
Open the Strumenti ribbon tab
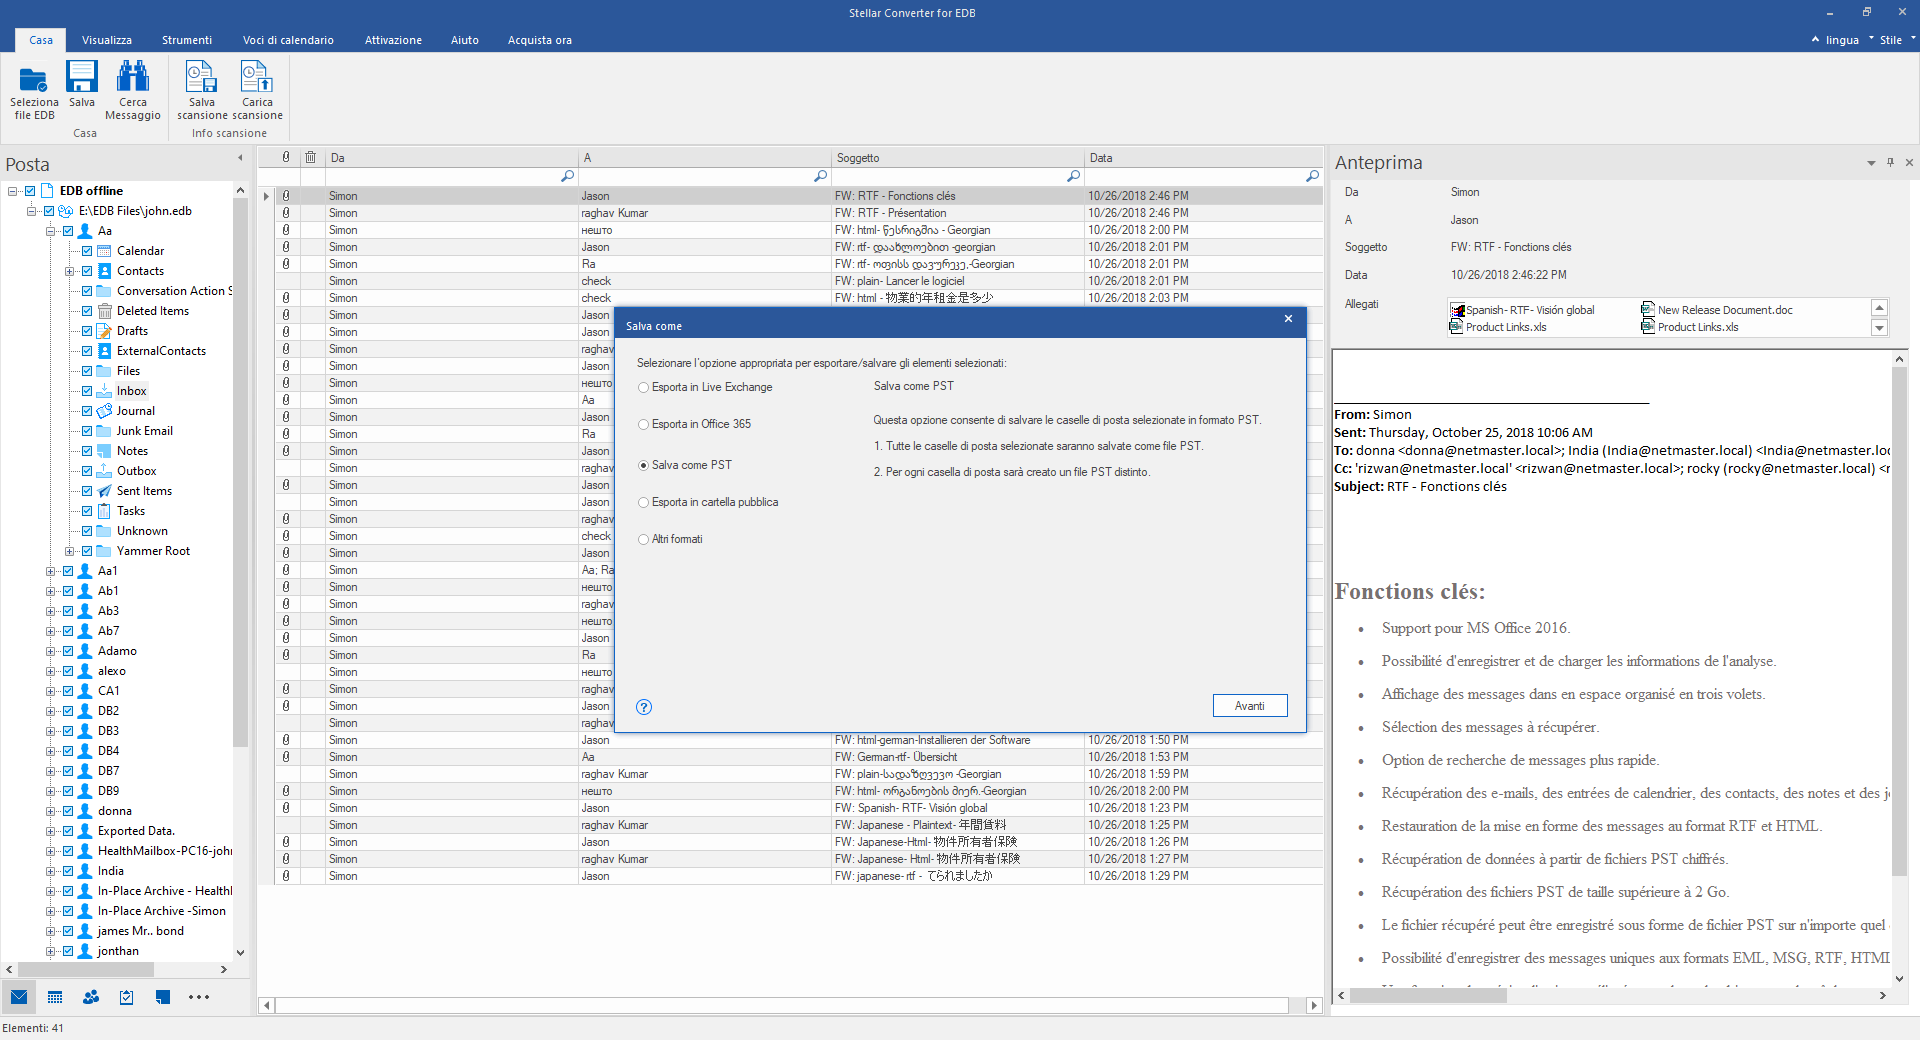(187, 40)
